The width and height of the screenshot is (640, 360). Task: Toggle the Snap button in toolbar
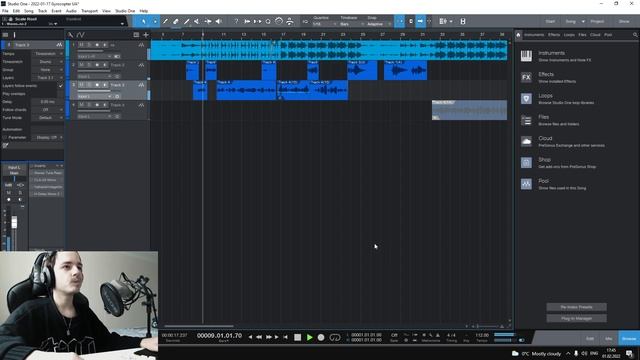click(x=400, y=21)
